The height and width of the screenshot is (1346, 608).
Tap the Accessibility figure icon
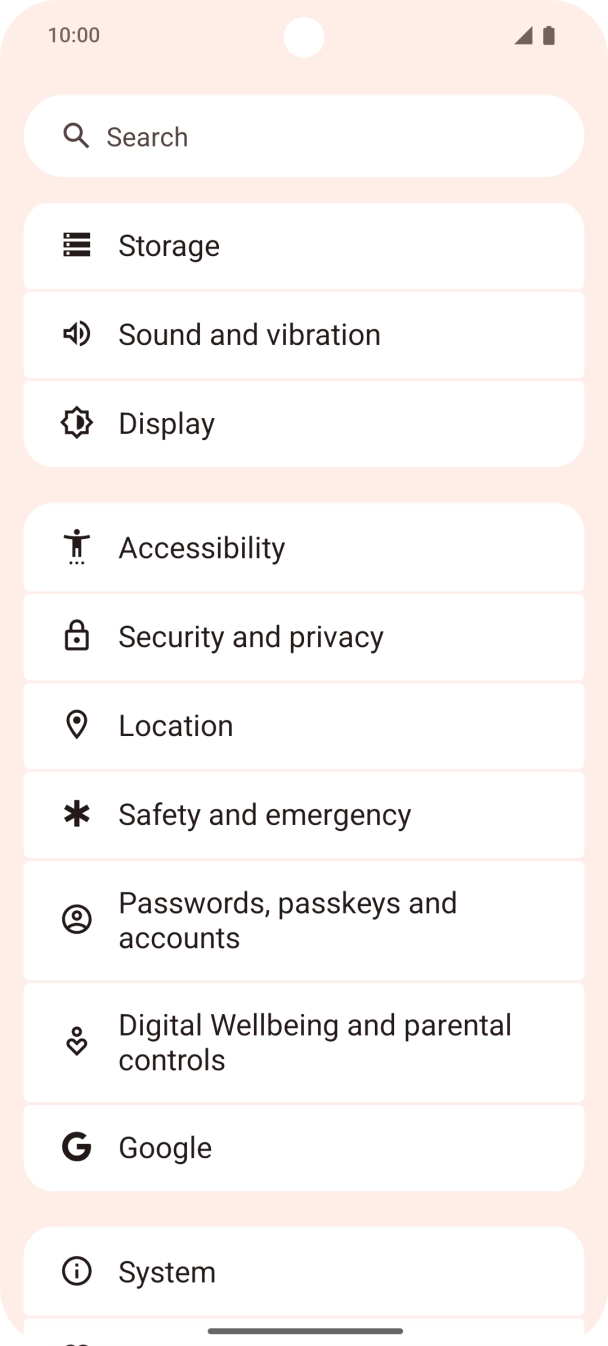(77, 547)
